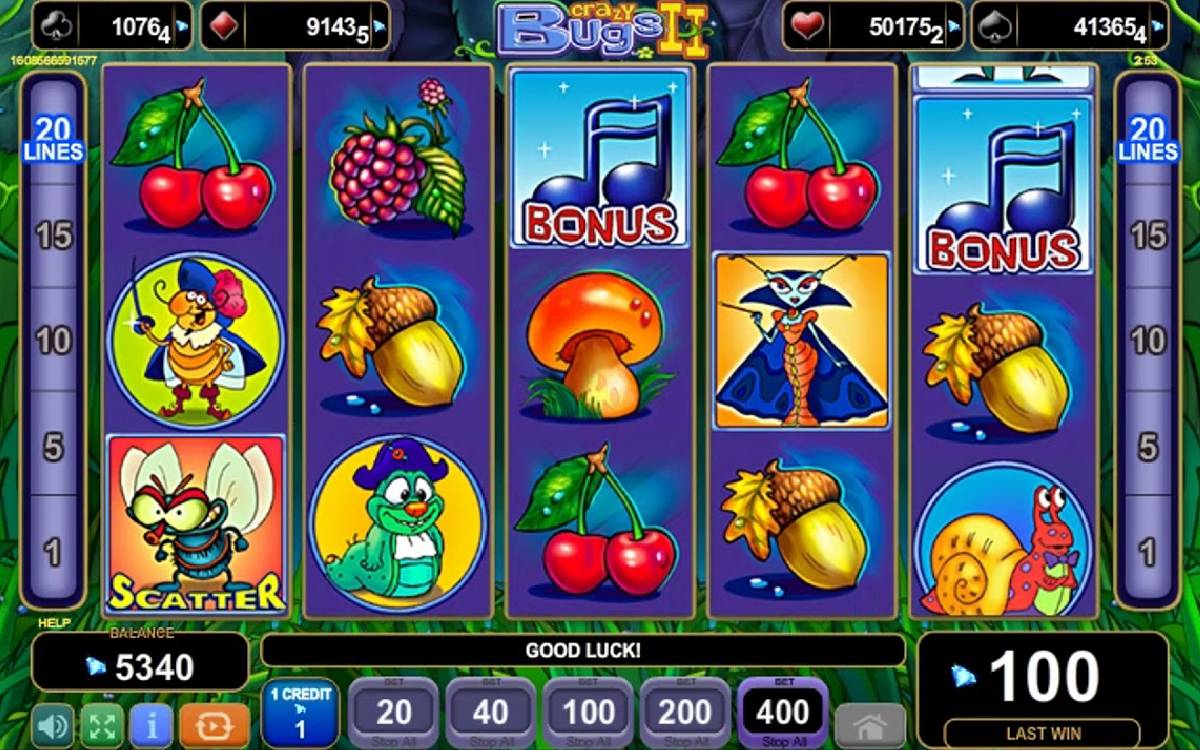Select the 200 bet option

click(x=684, y=713)
